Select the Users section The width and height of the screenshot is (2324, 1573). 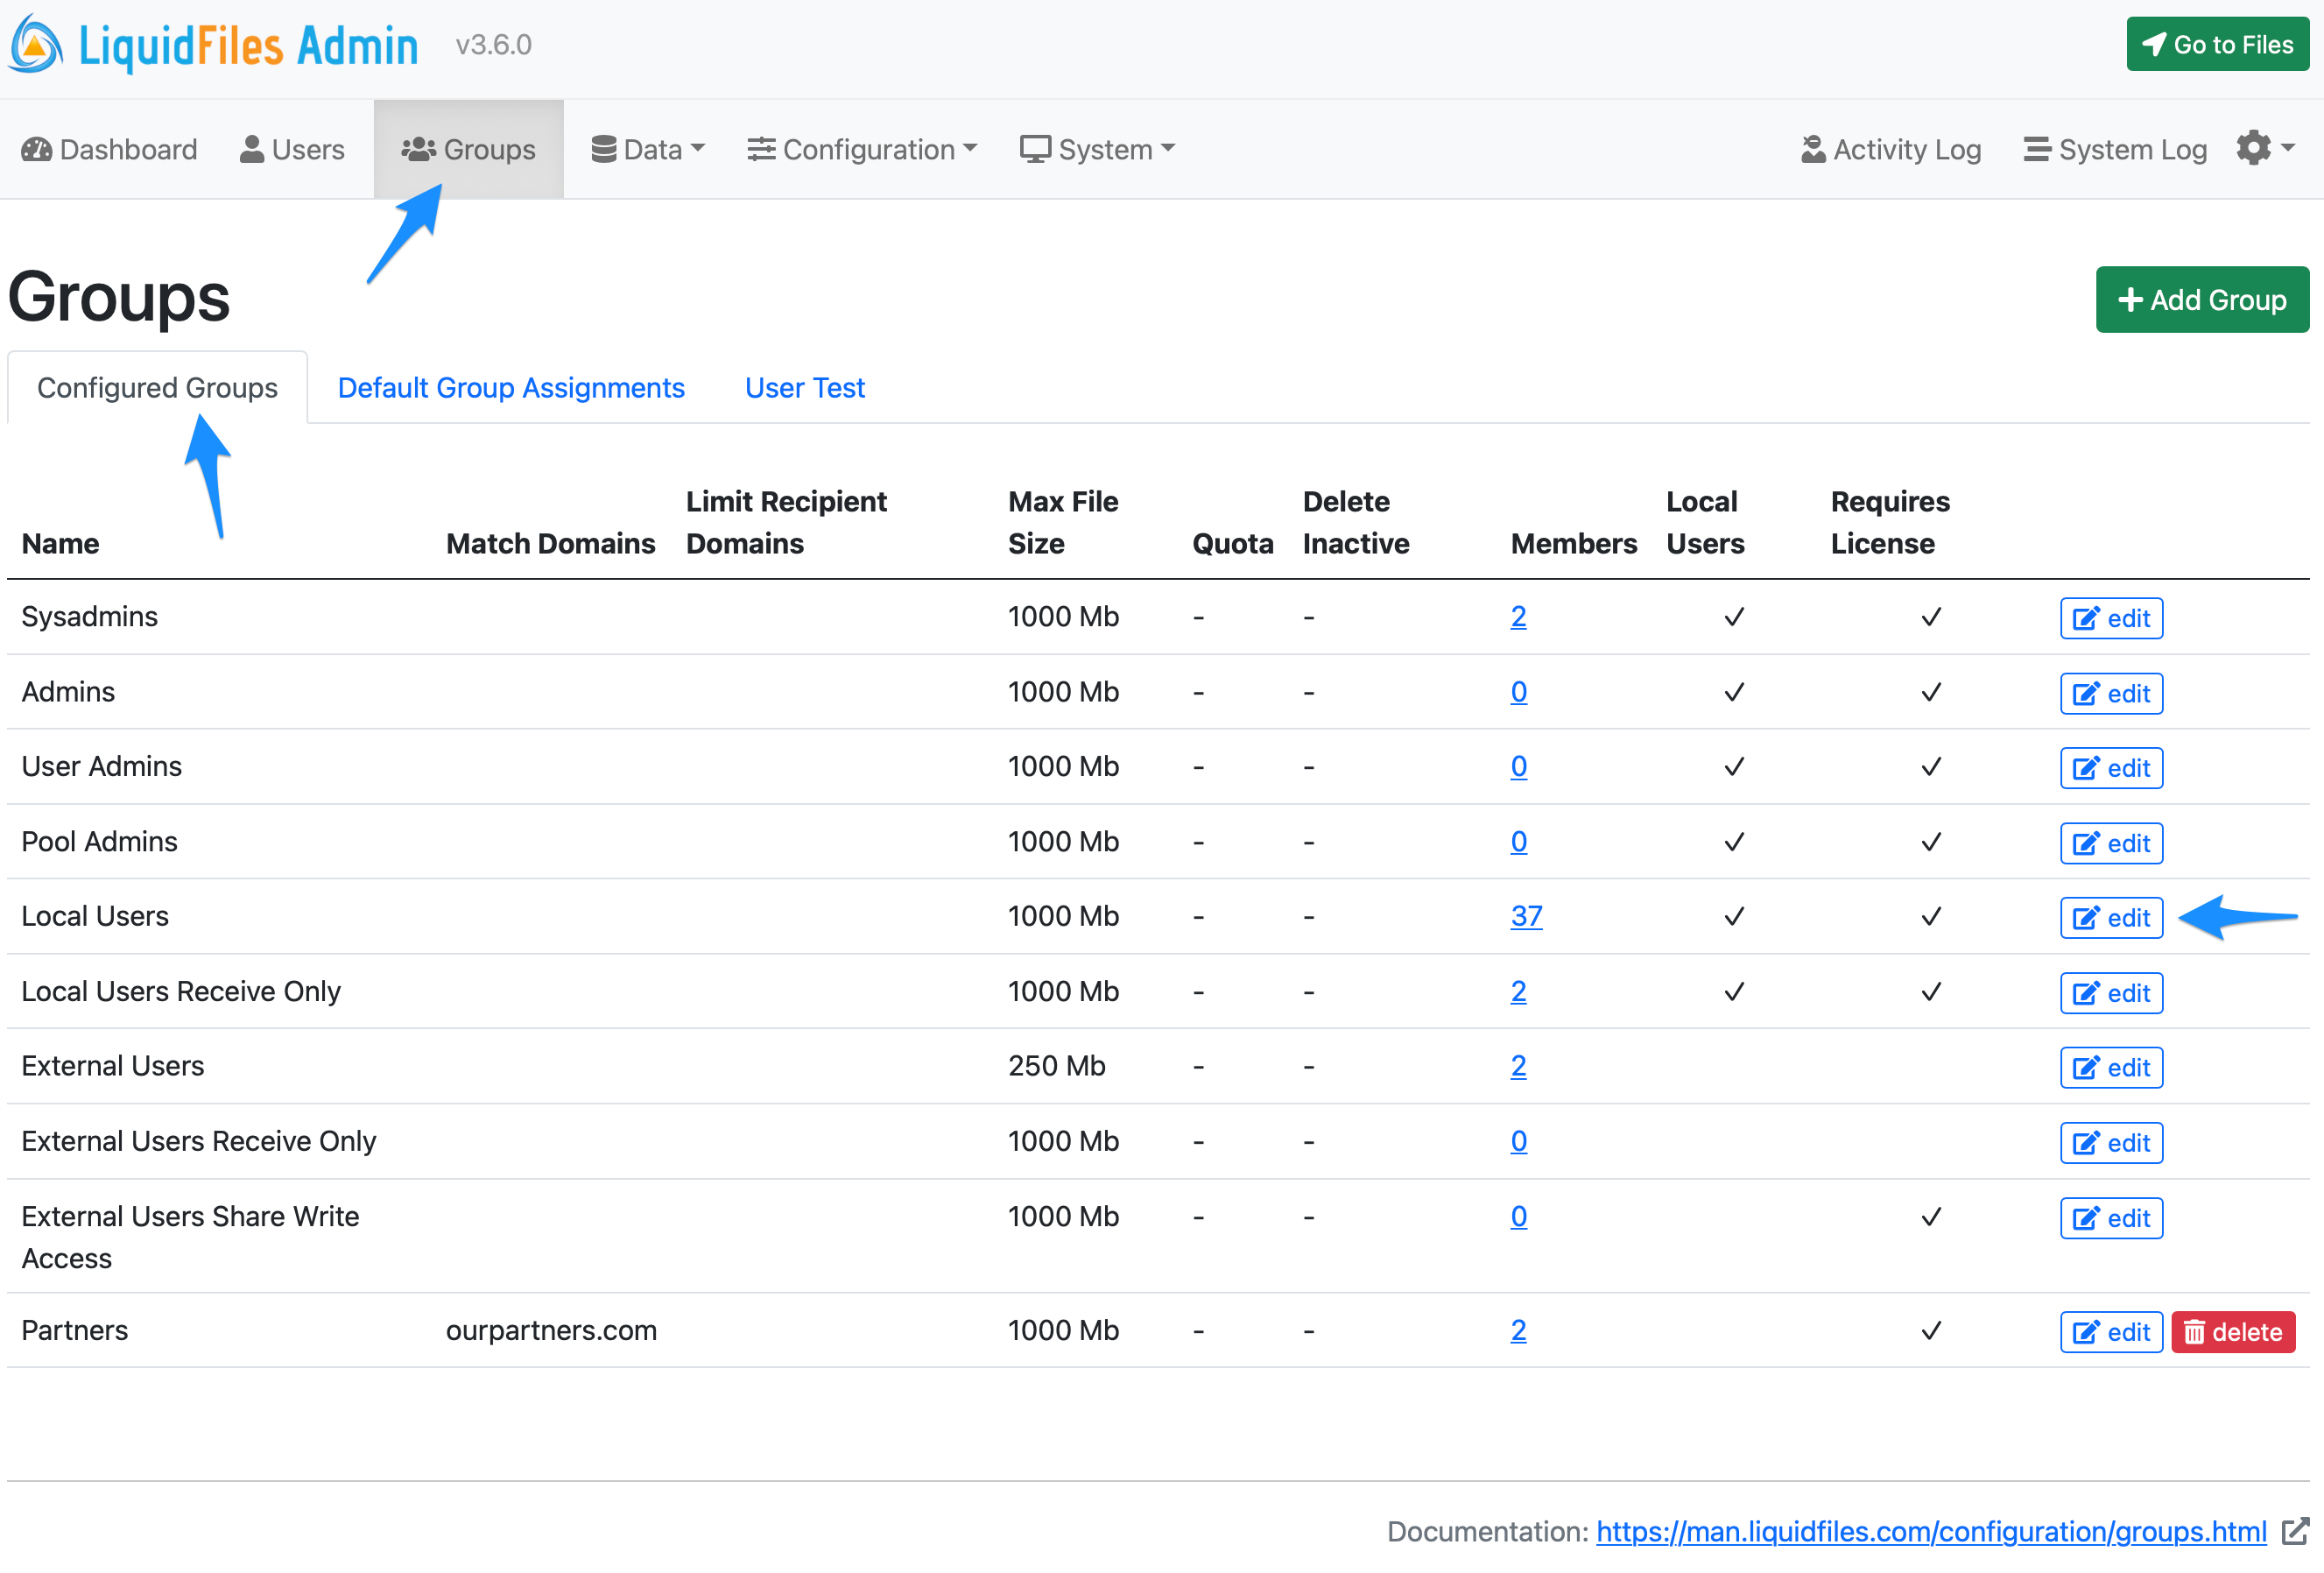(293, 149)
